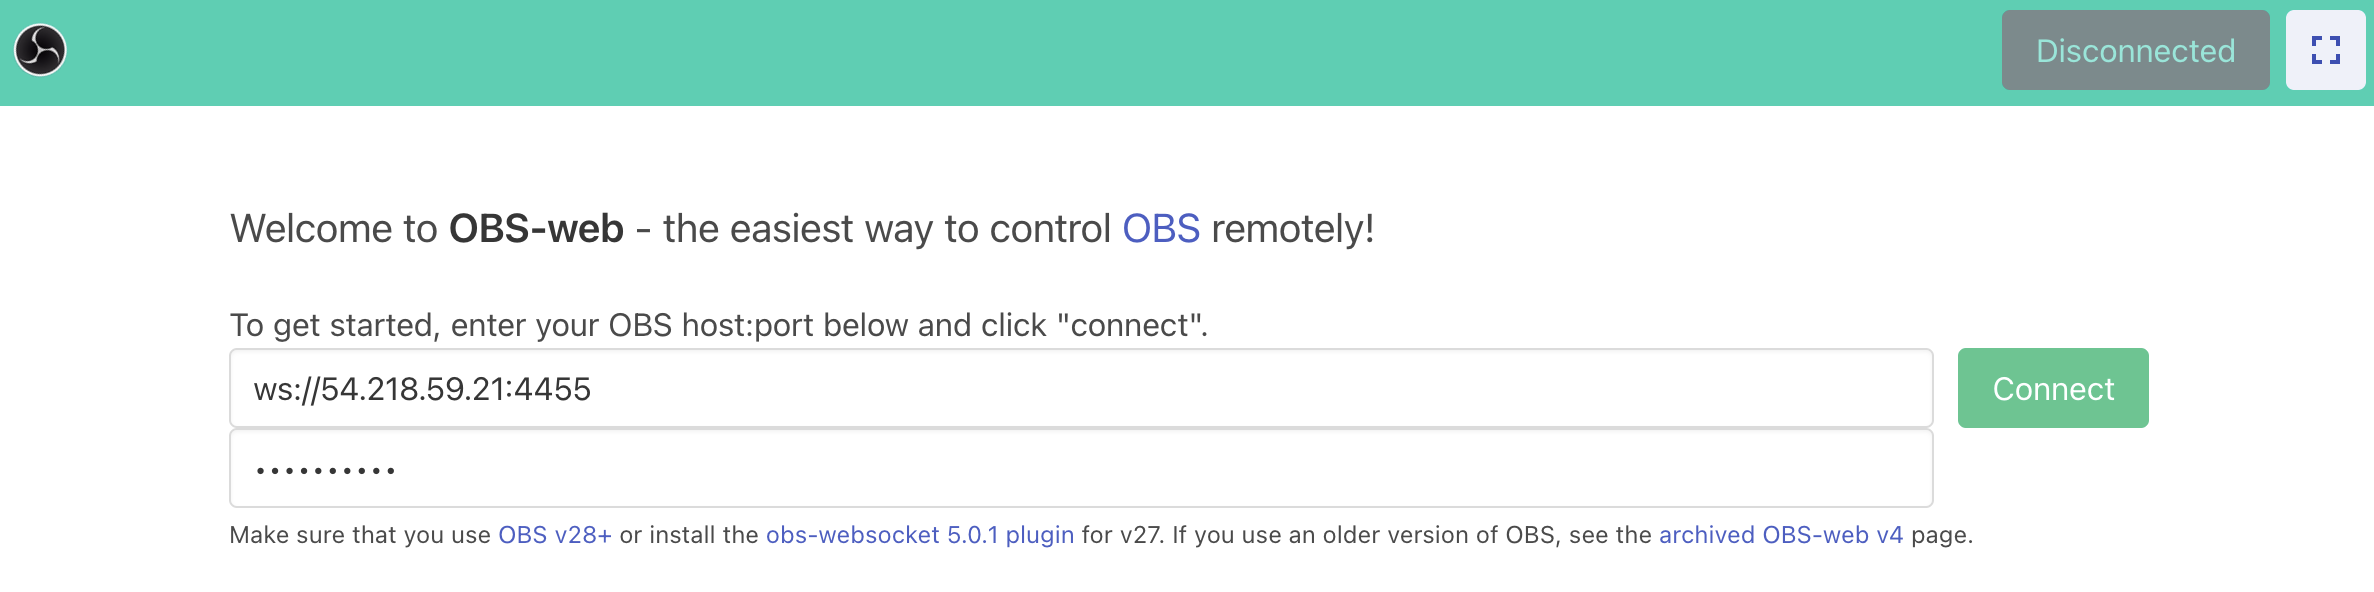This screenshot has height=592, width=2374.
Task: Click the "Make sure that you use" note
Action: [360, 535]
